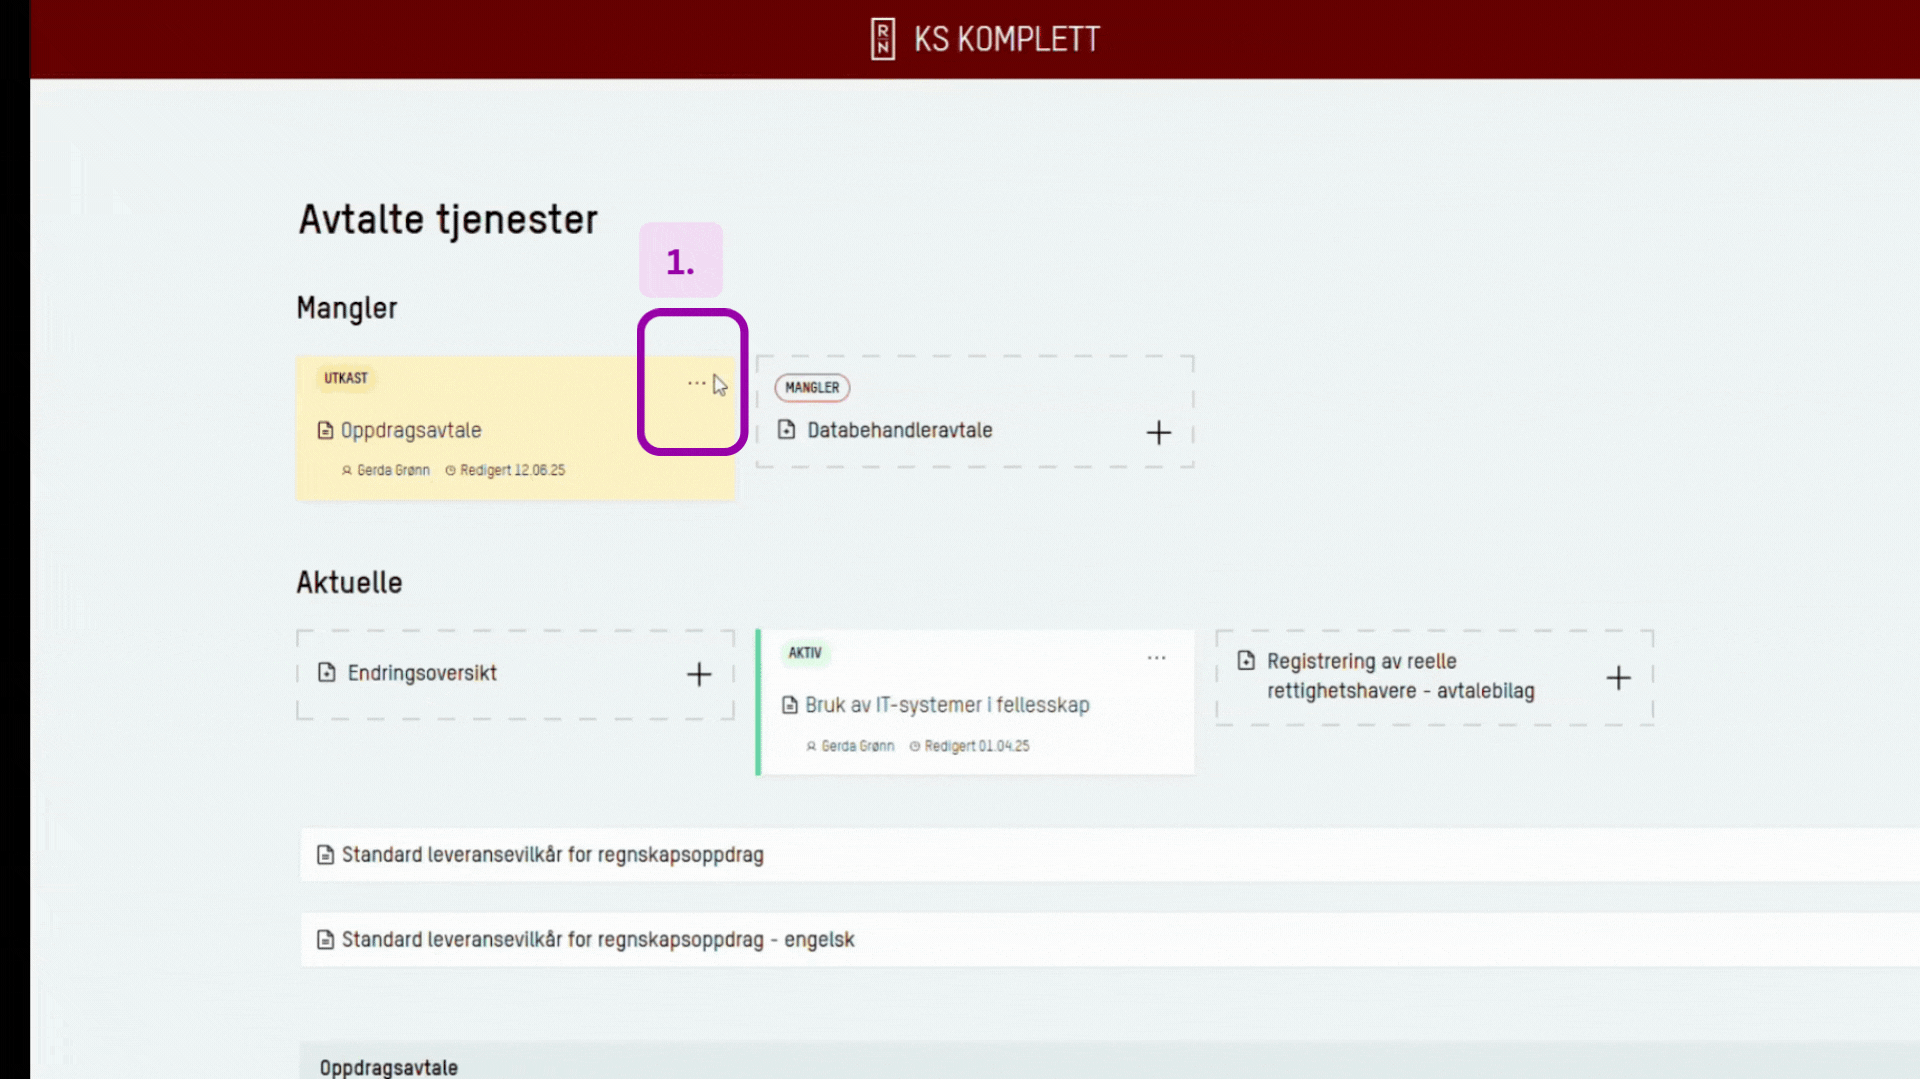The height and width of the screenshot is (1080, 1920).
Task: Add Registrering av reelle rettighetshavere avtalebilag
Action: click(1619, 678)
